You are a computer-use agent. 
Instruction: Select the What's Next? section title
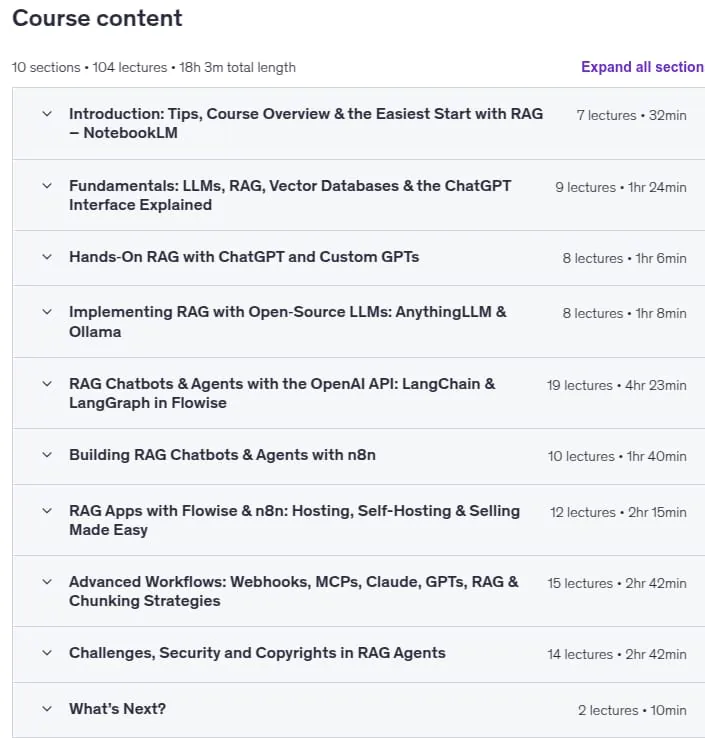pos(117,709)
